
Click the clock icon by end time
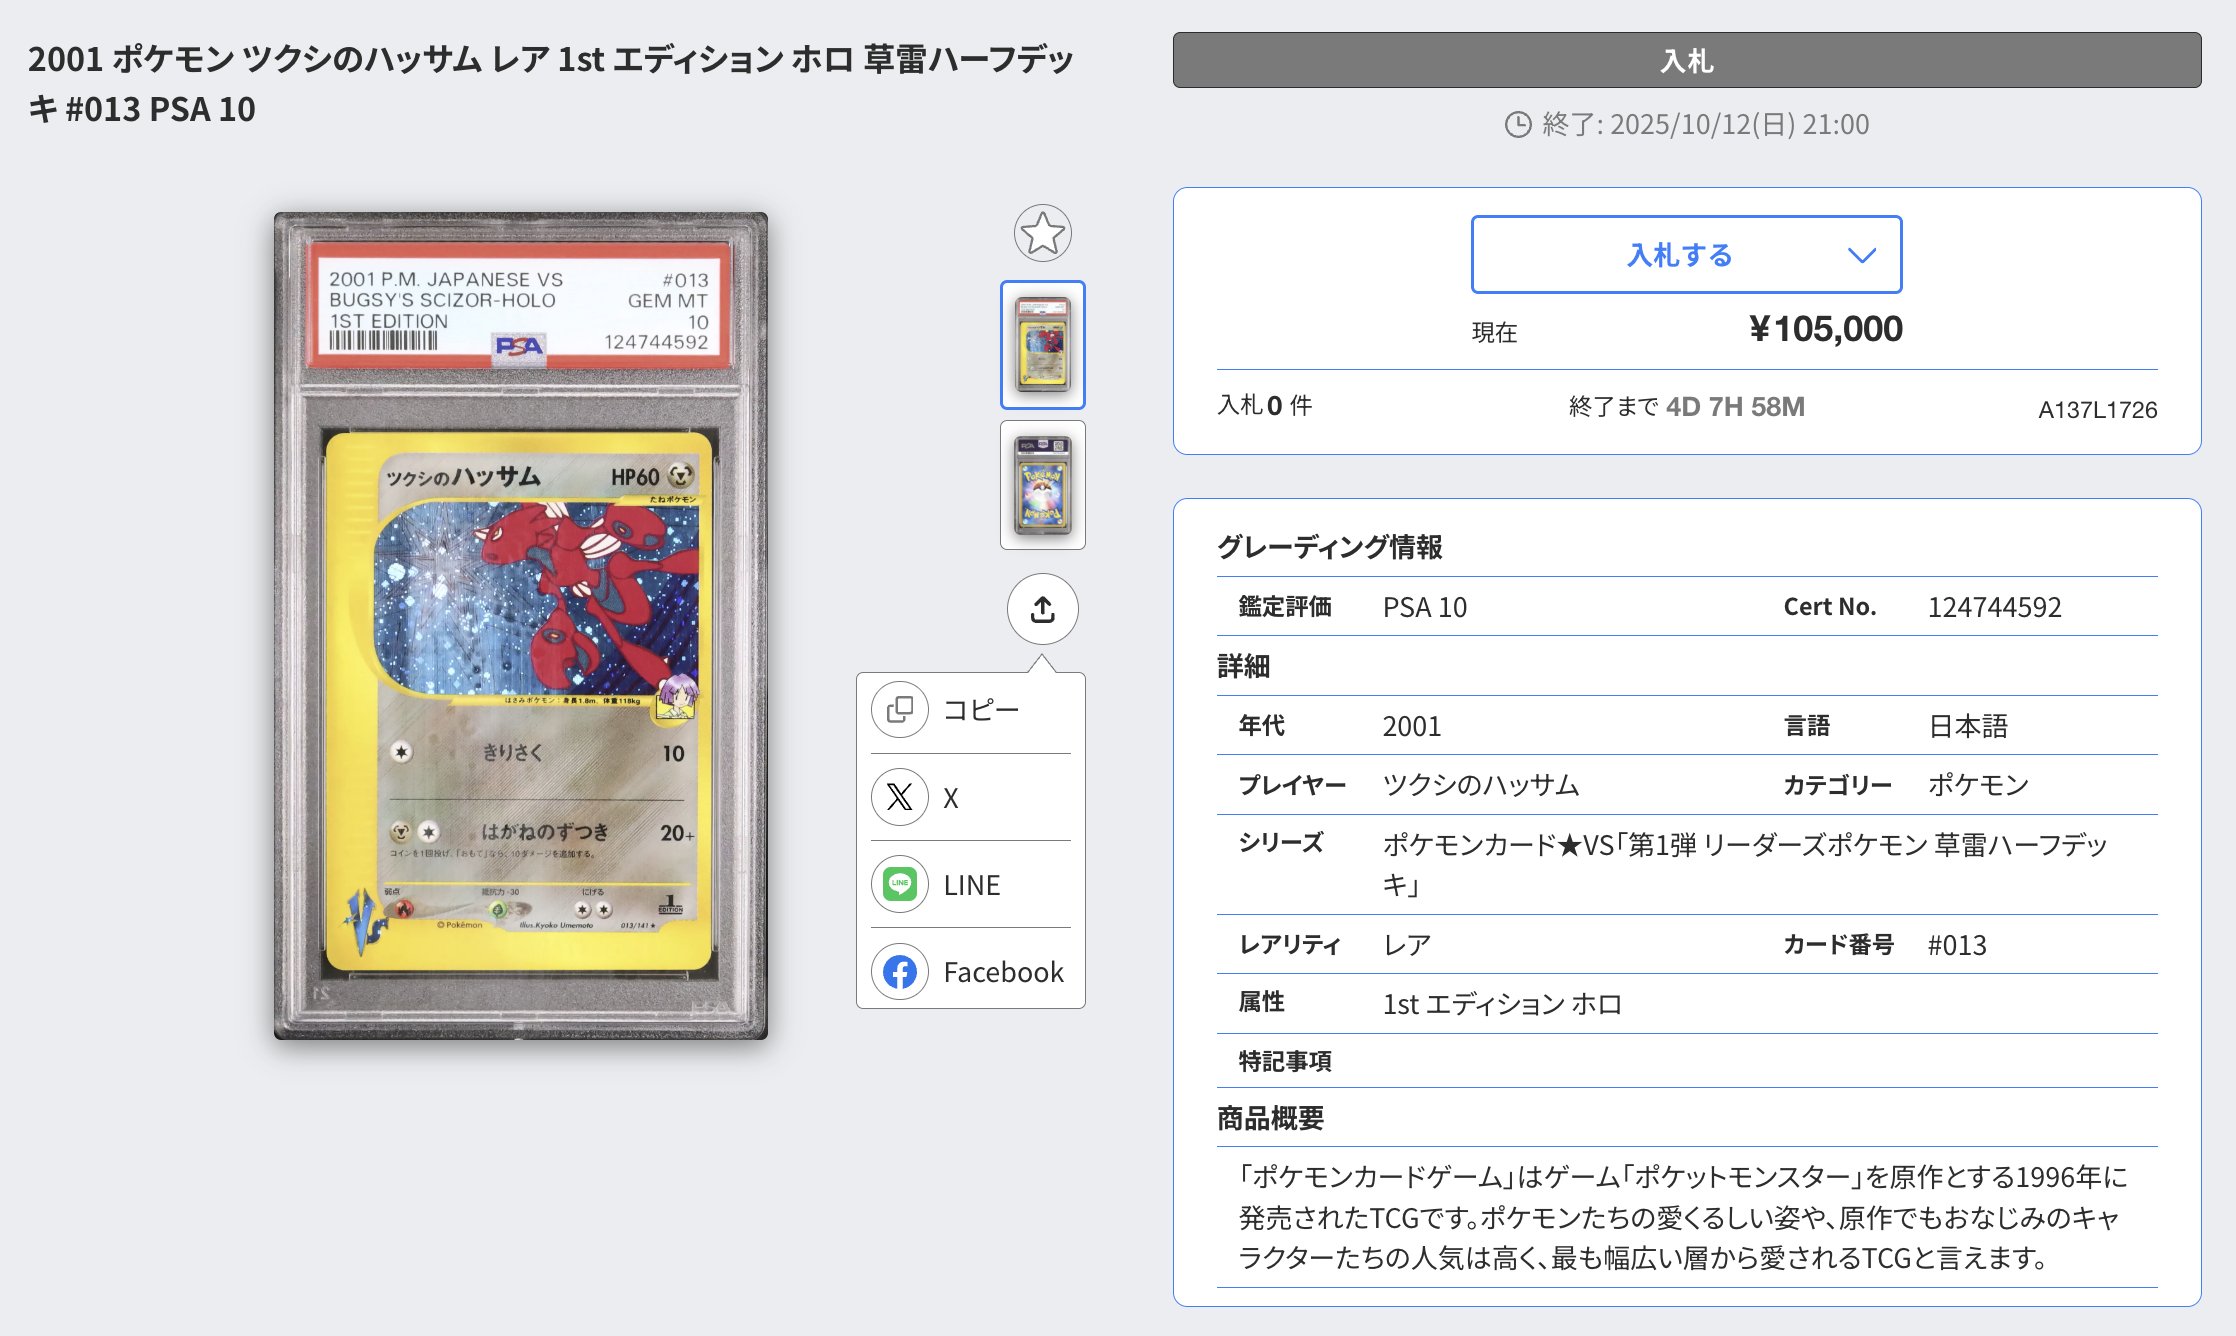point(1518,124)
